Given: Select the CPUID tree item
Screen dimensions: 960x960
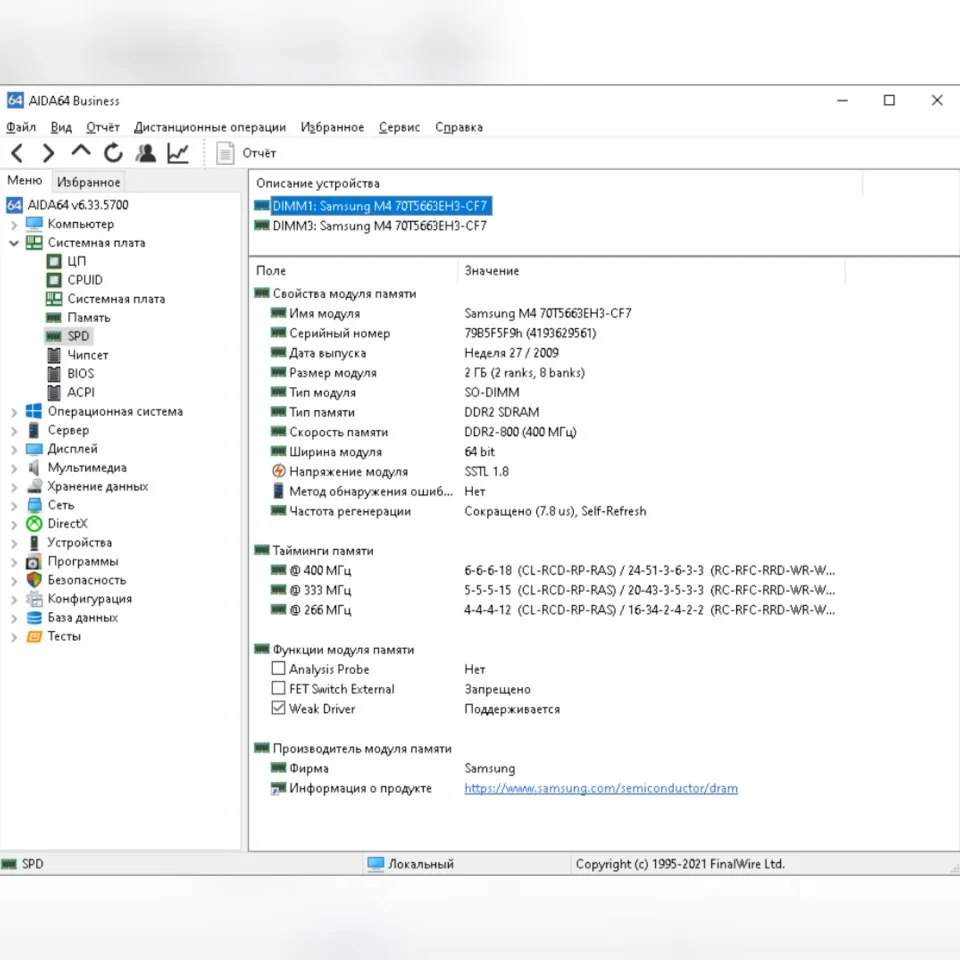Looking at the screenshot, I should pos(84,280).
